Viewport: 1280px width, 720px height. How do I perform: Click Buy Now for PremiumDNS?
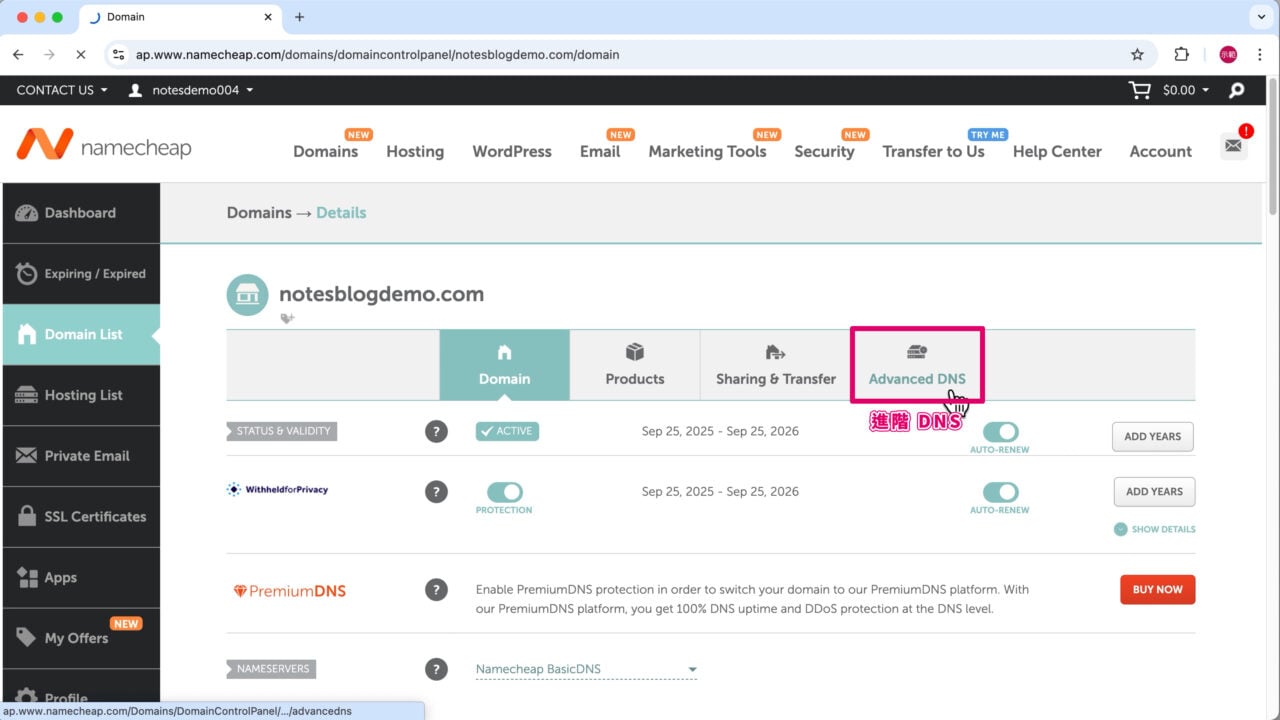click(x=1157, y=590)
